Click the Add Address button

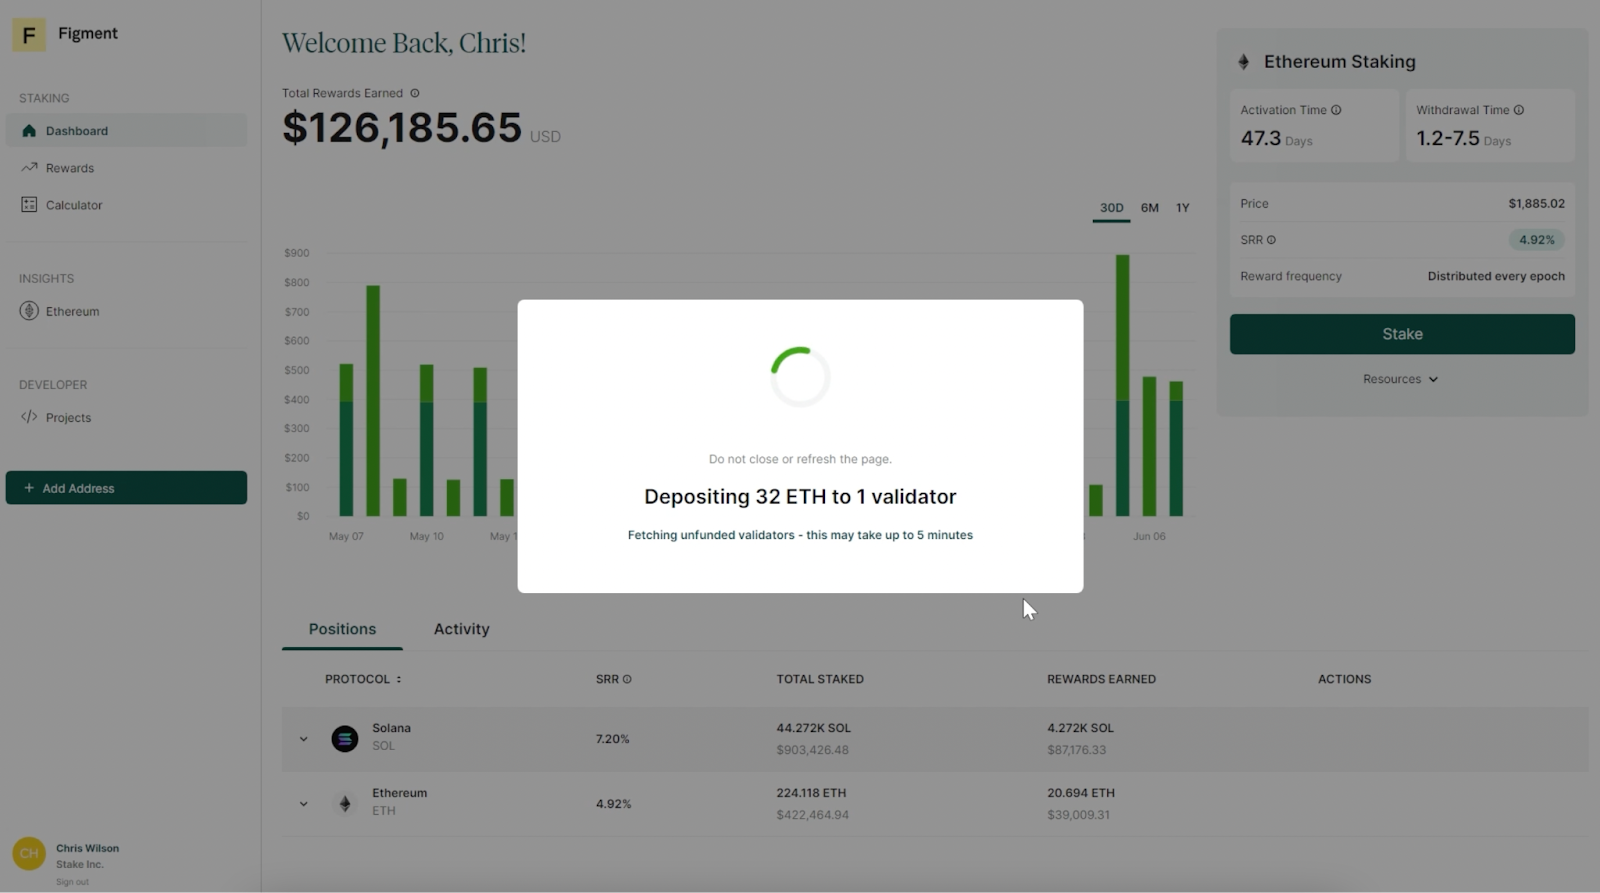tap(126, 488)
